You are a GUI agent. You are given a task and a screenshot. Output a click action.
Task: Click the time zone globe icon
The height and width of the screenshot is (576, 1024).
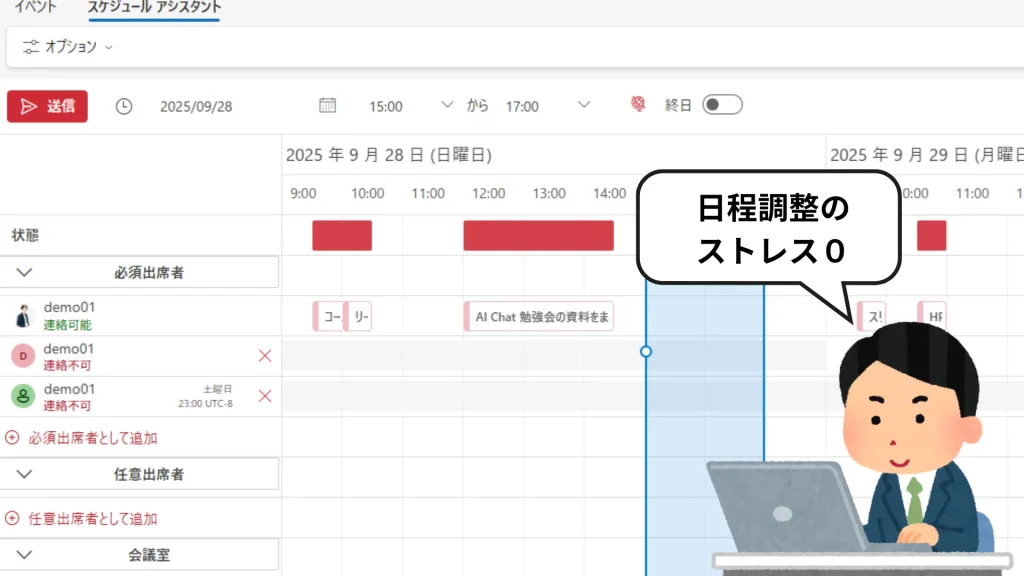pyautogui.click(x=638, y=105)
